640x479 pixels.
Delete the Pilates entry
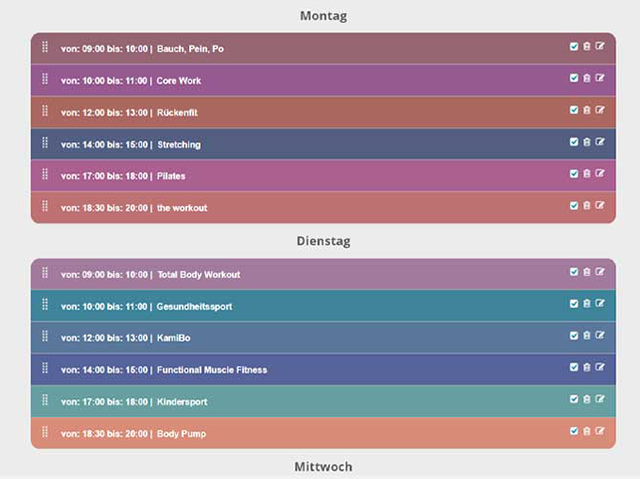click(587, 173)
